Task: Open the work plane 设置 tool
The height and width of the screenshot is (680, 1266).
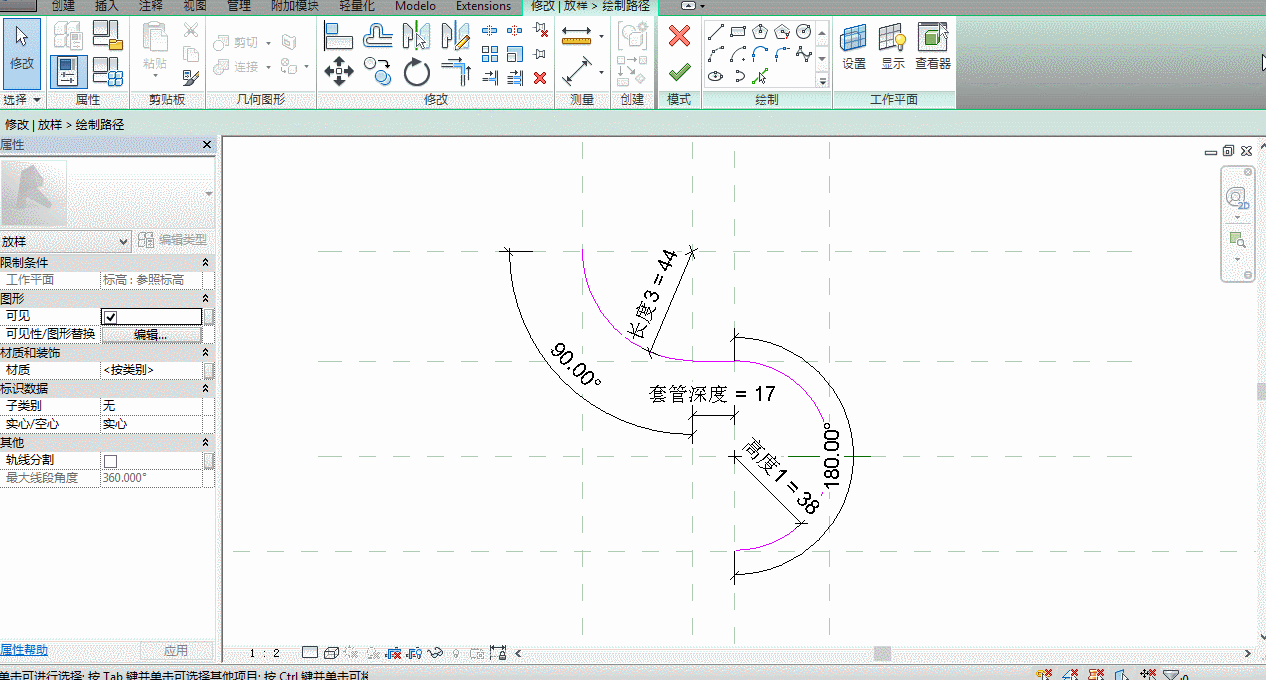Action: (853, 47)
